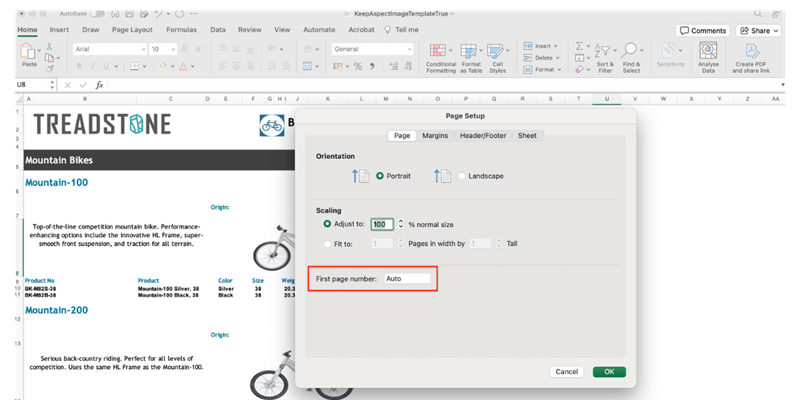Click the Insert Function fx icon
The width and height of the screenshot is (800, 400).
pyautogui.click(x=99, y=85)
